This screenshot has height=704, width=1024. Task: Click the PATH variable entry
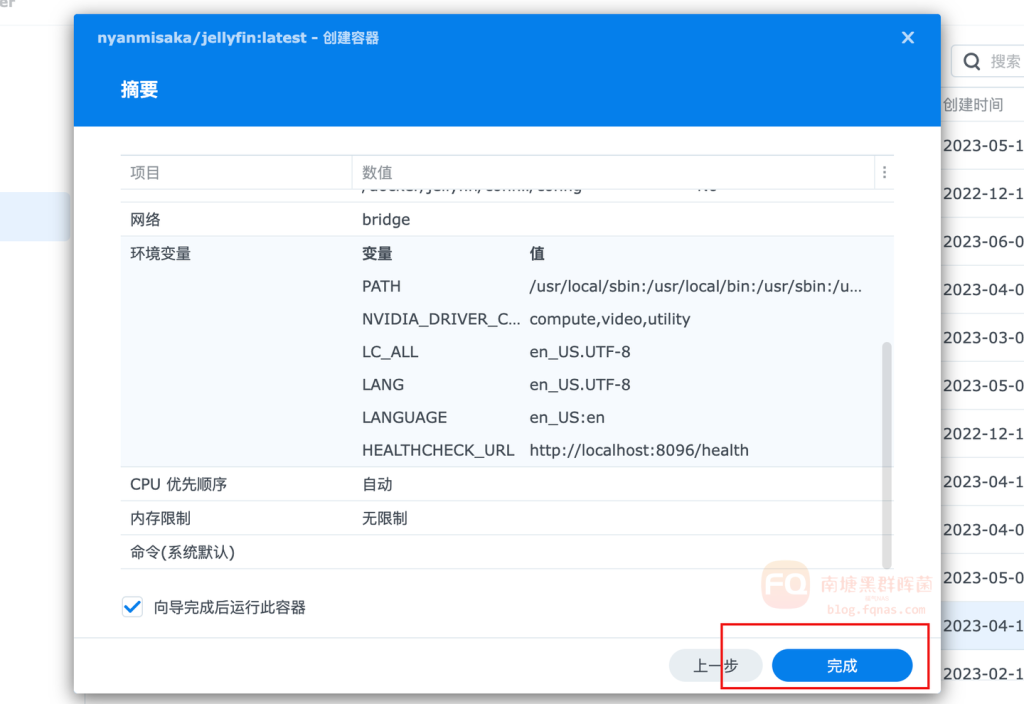(381, 287)
